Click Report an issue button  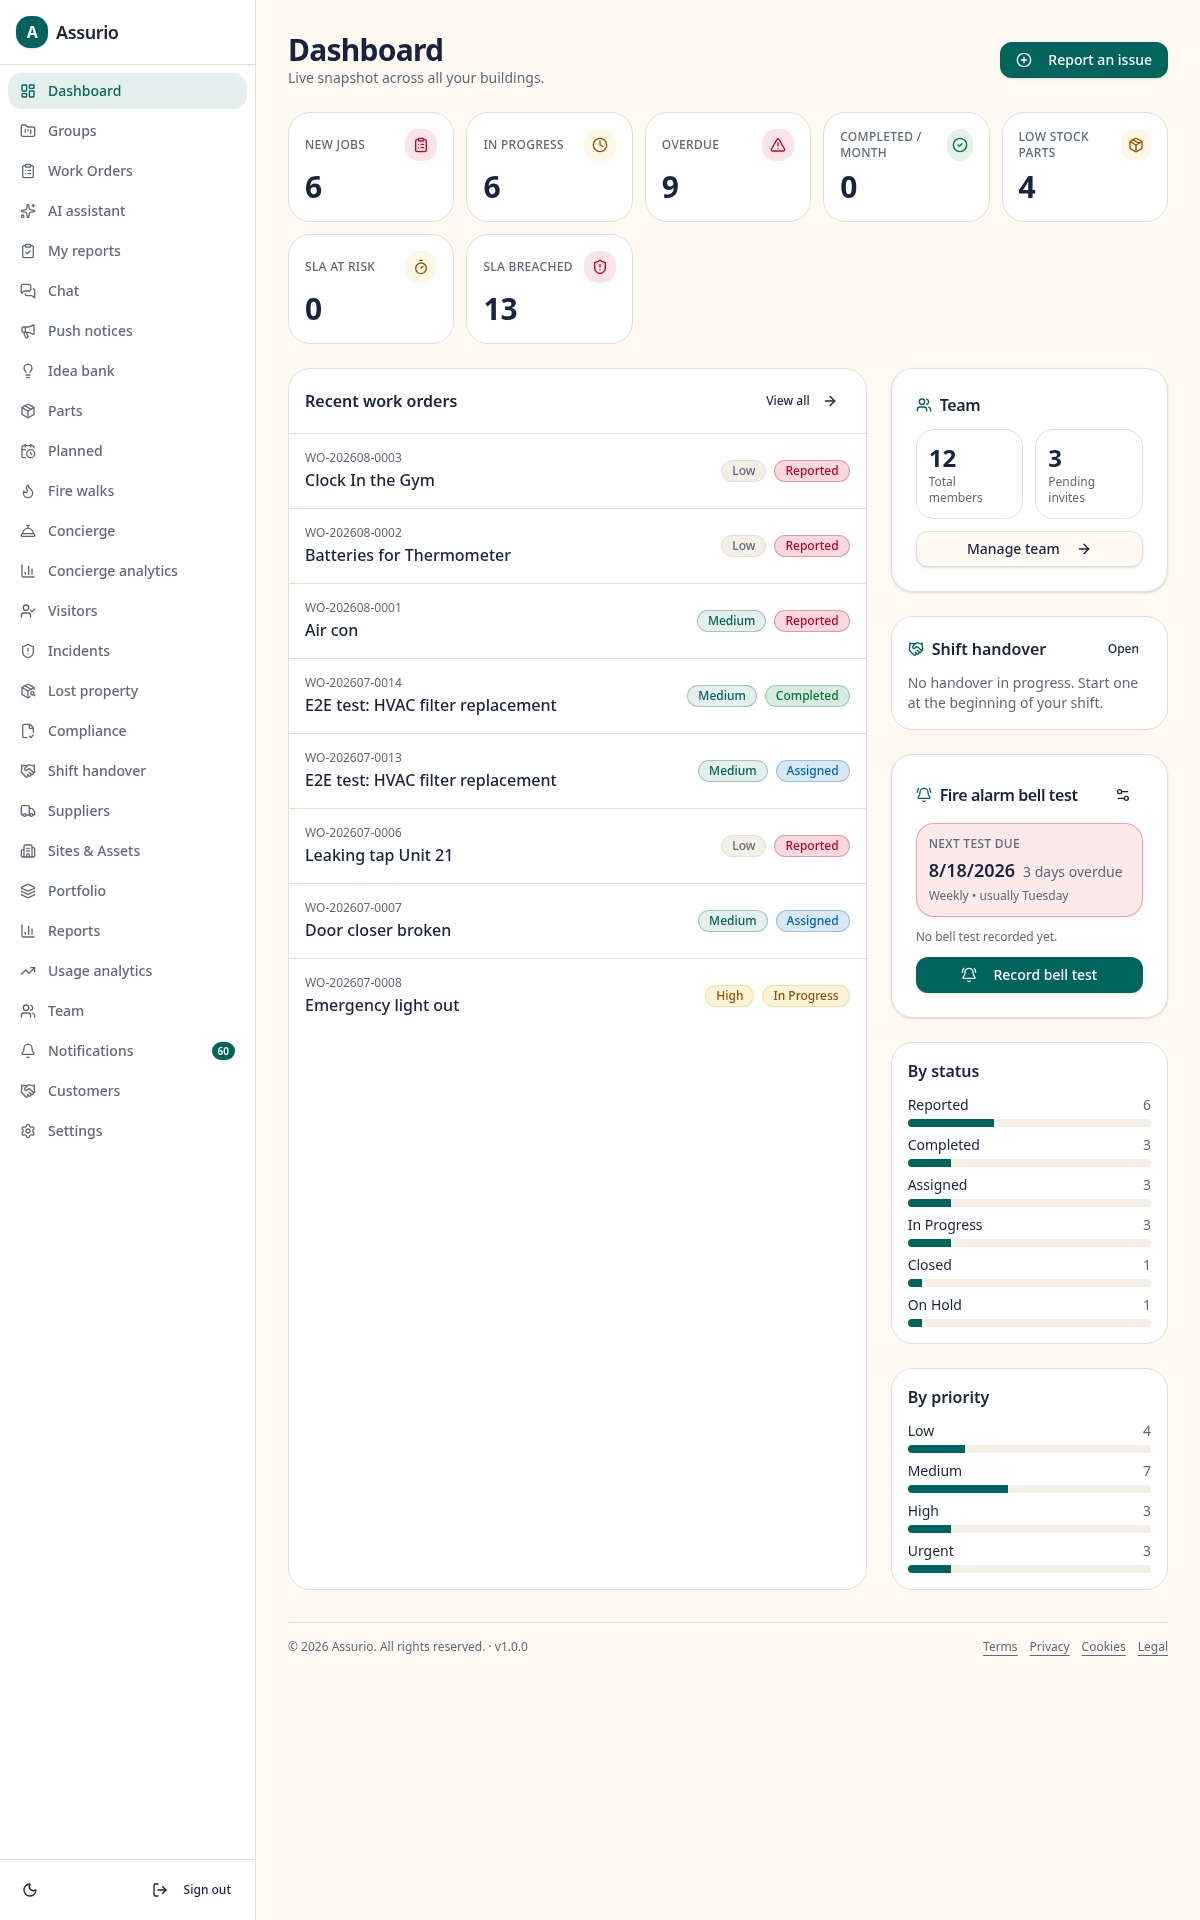click(x=1084, y=60)
